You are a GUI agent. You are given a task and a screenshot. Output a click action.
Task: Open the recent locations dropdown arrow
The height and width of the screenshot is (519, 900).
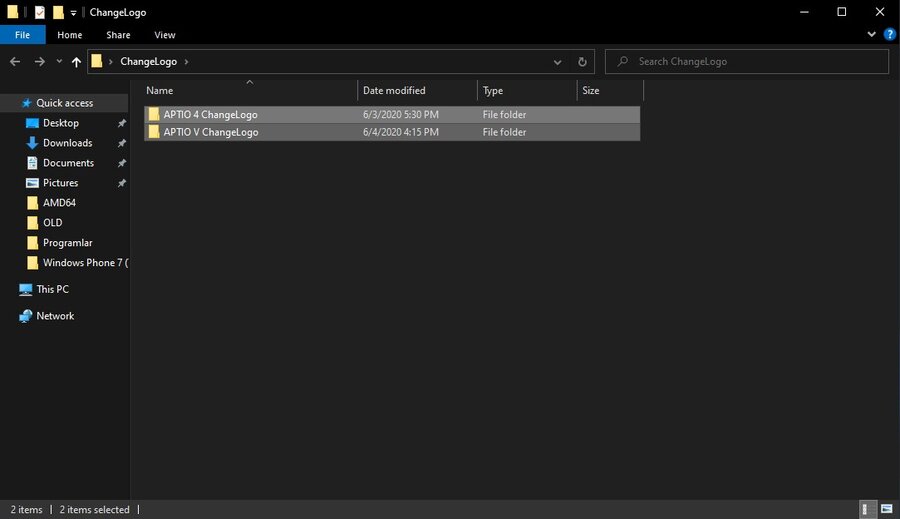[x=59, y=61]
